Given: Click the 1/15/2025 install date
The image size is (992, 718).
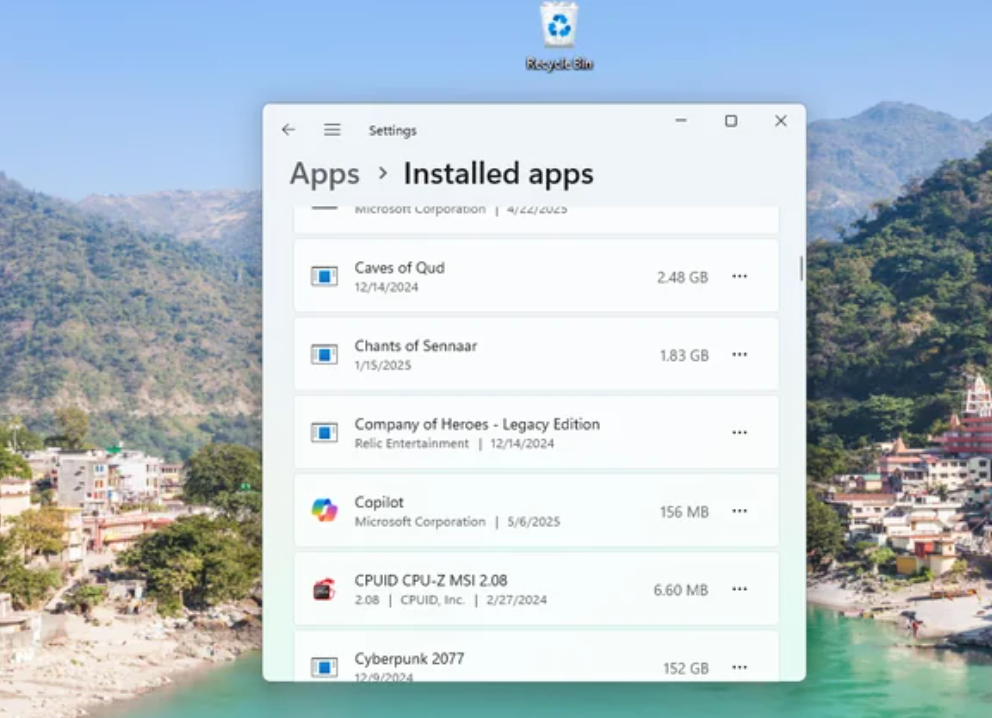Looking at the screenshot, I should pyautogui.click(x=383, y=365).
